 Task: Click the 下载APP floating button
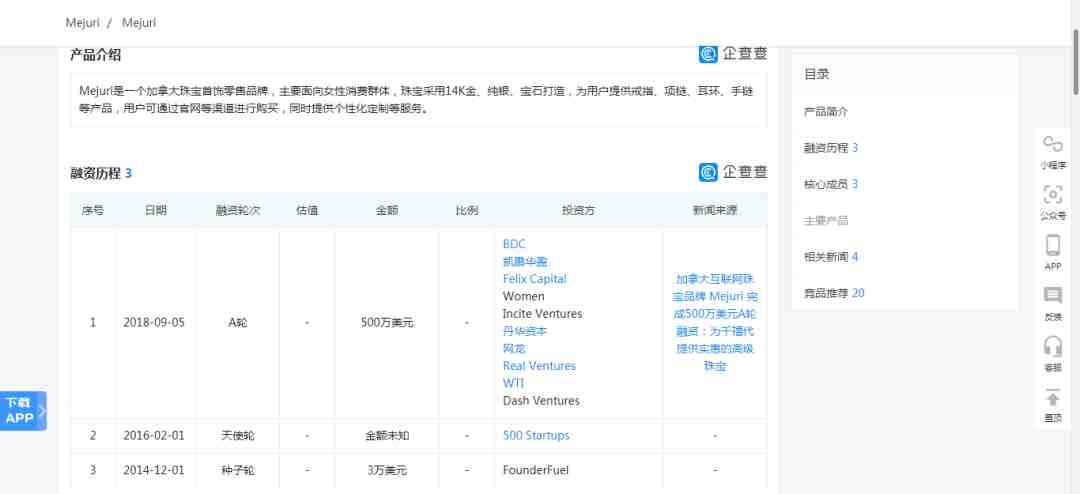click(23, 411)
